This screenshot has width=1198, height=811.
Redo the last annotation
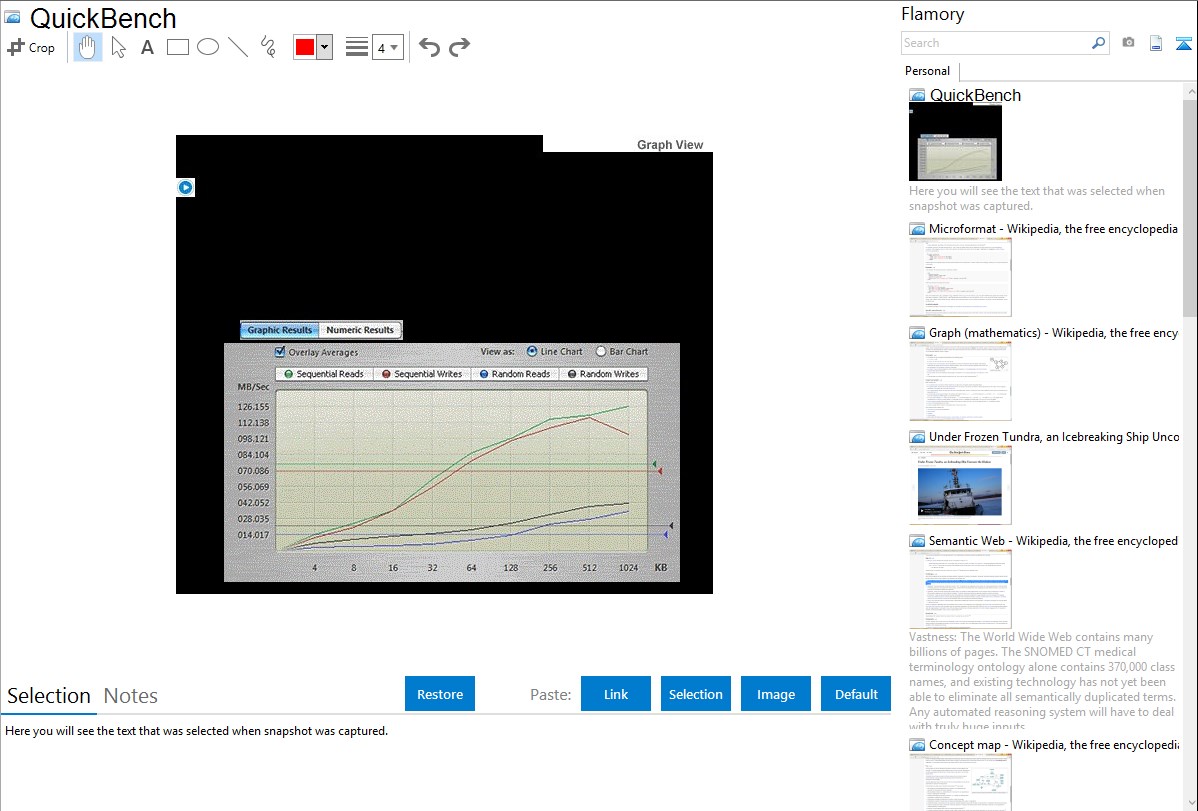(459, 47)
